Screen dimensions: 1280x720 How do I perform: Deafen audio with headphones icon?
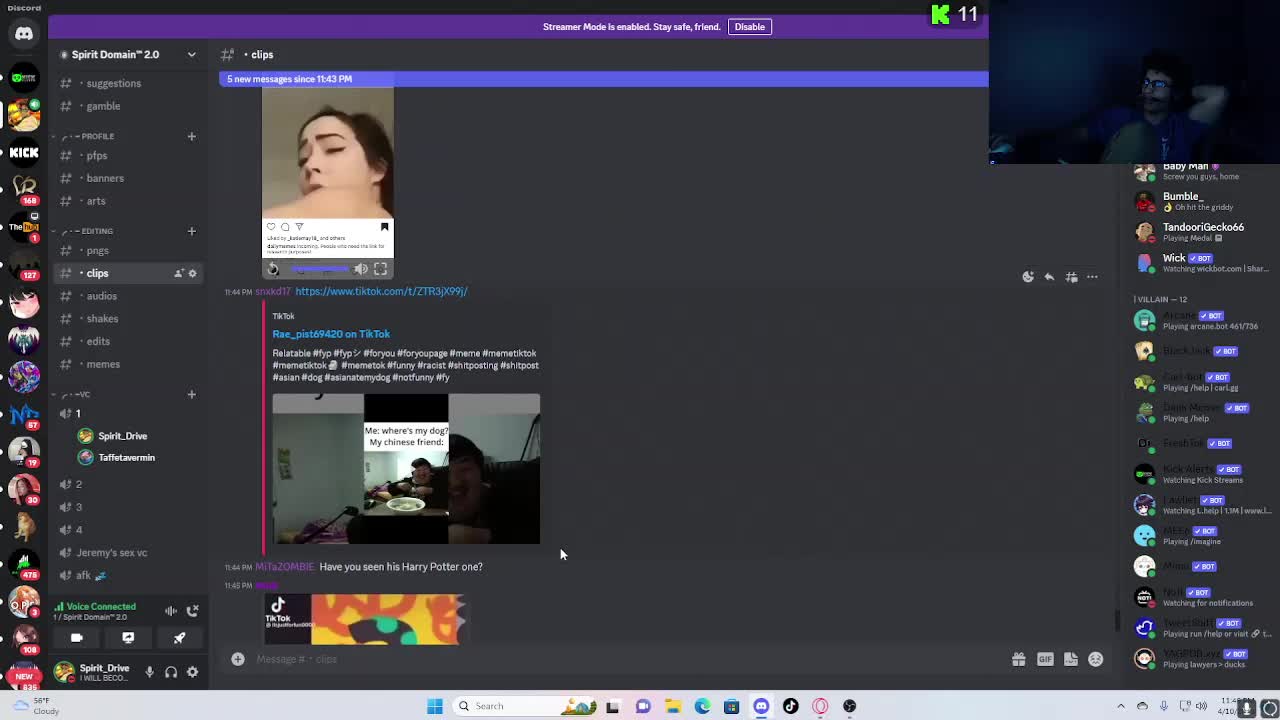click(171, 672)
